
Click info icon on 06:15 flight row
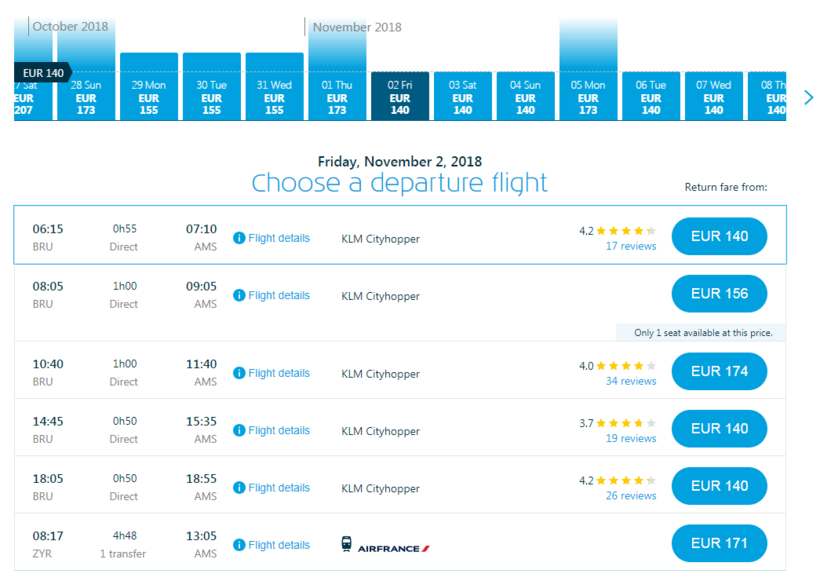pos(239,238)
